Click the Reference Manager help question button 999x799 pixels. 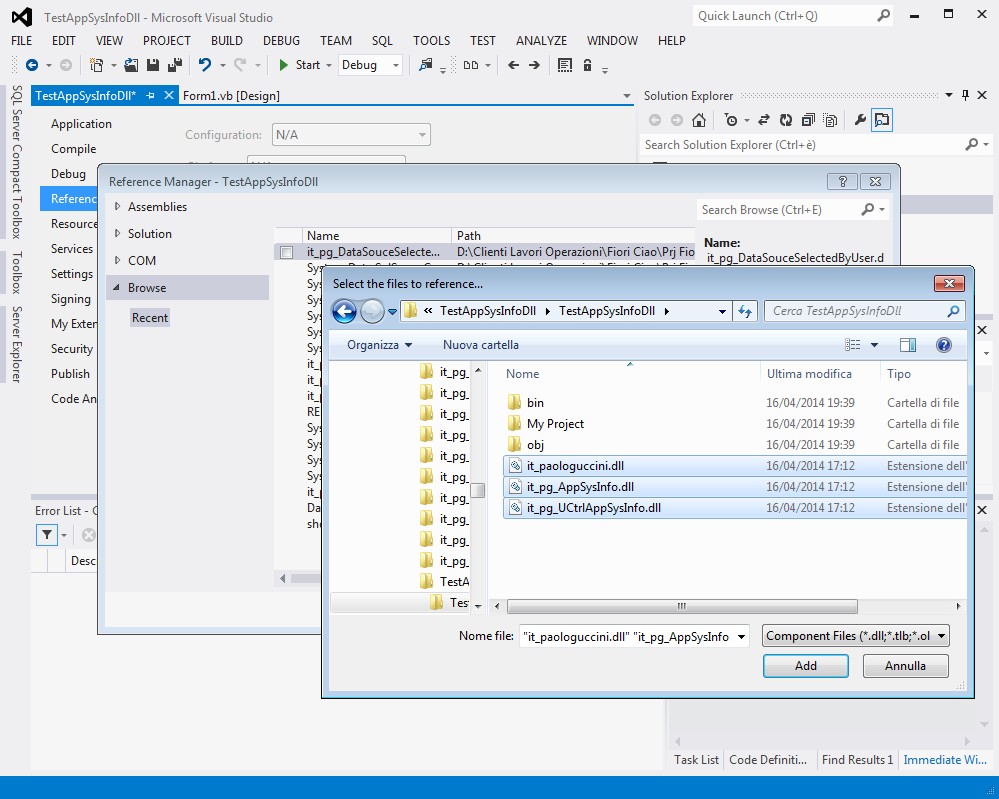coord(842,182)
